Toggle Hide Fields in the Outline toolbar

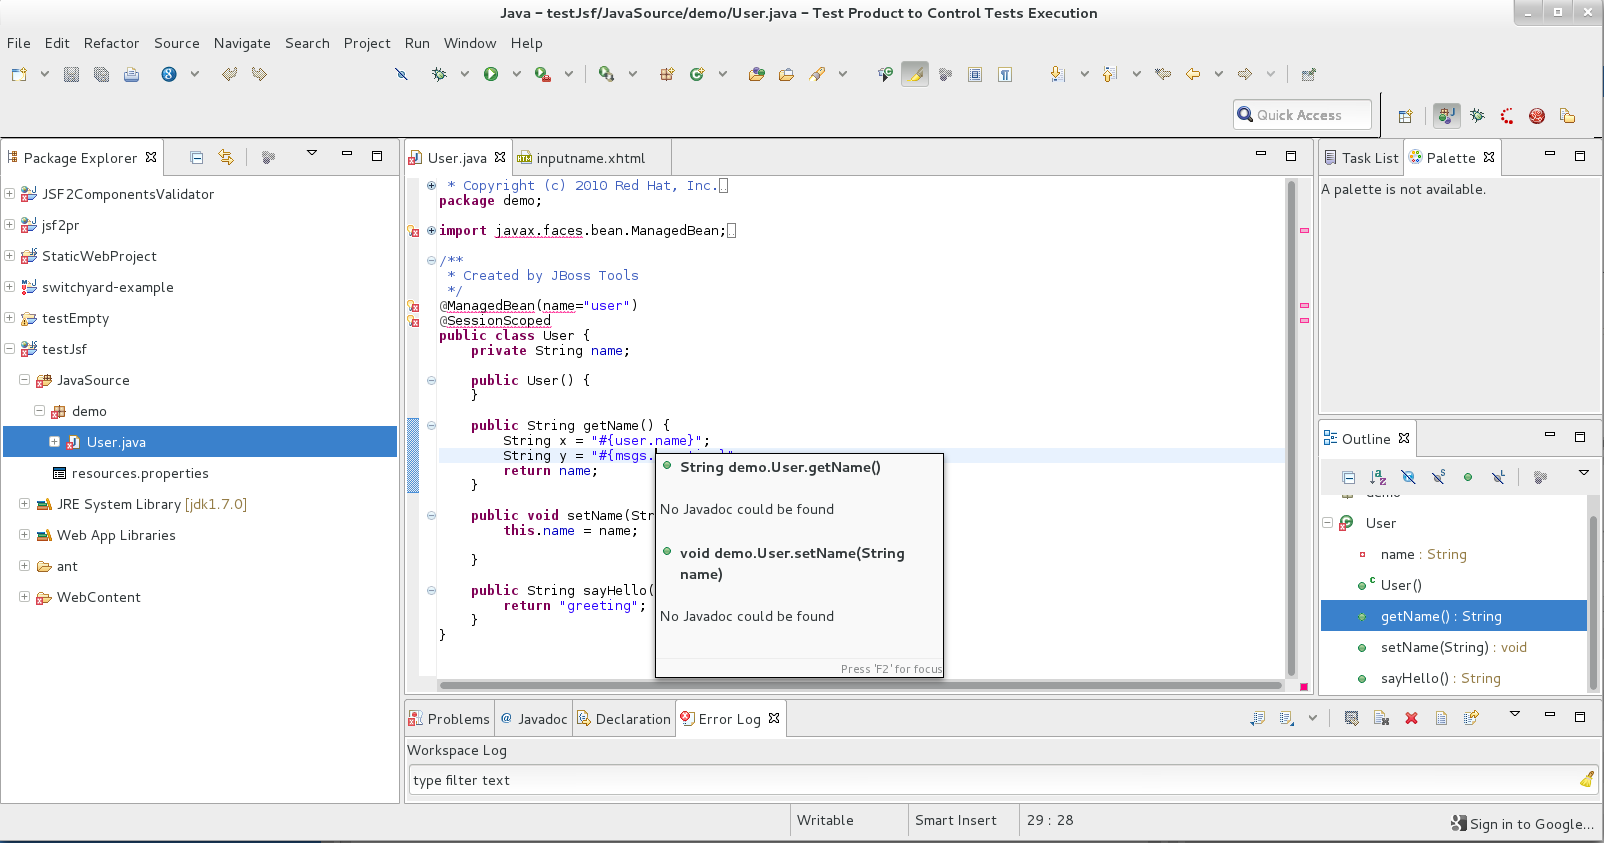(1408, 477)
